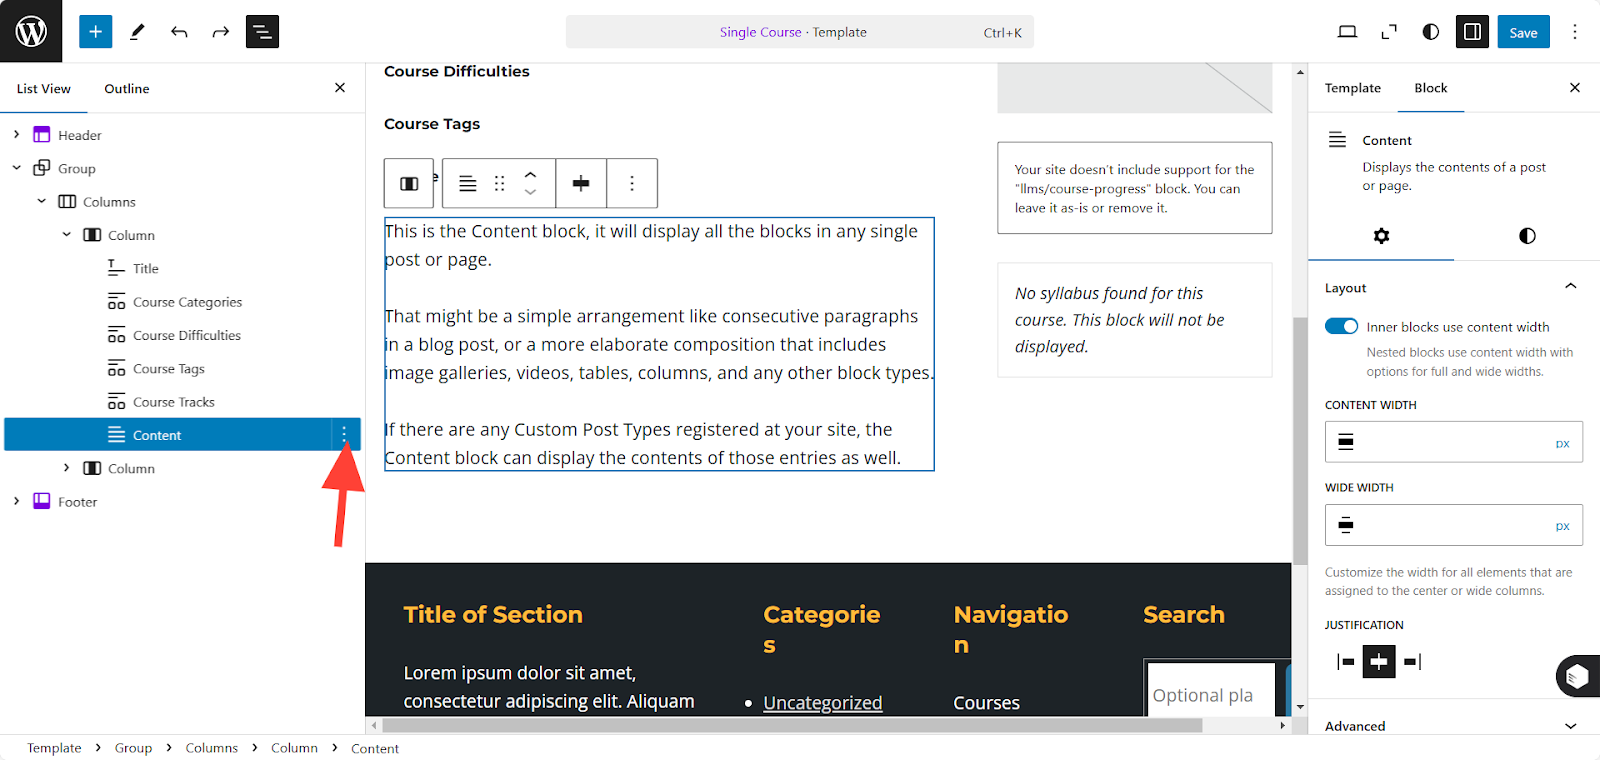Open the block inserter plus button
1600x760 pixels.
(x=95, y=32)
